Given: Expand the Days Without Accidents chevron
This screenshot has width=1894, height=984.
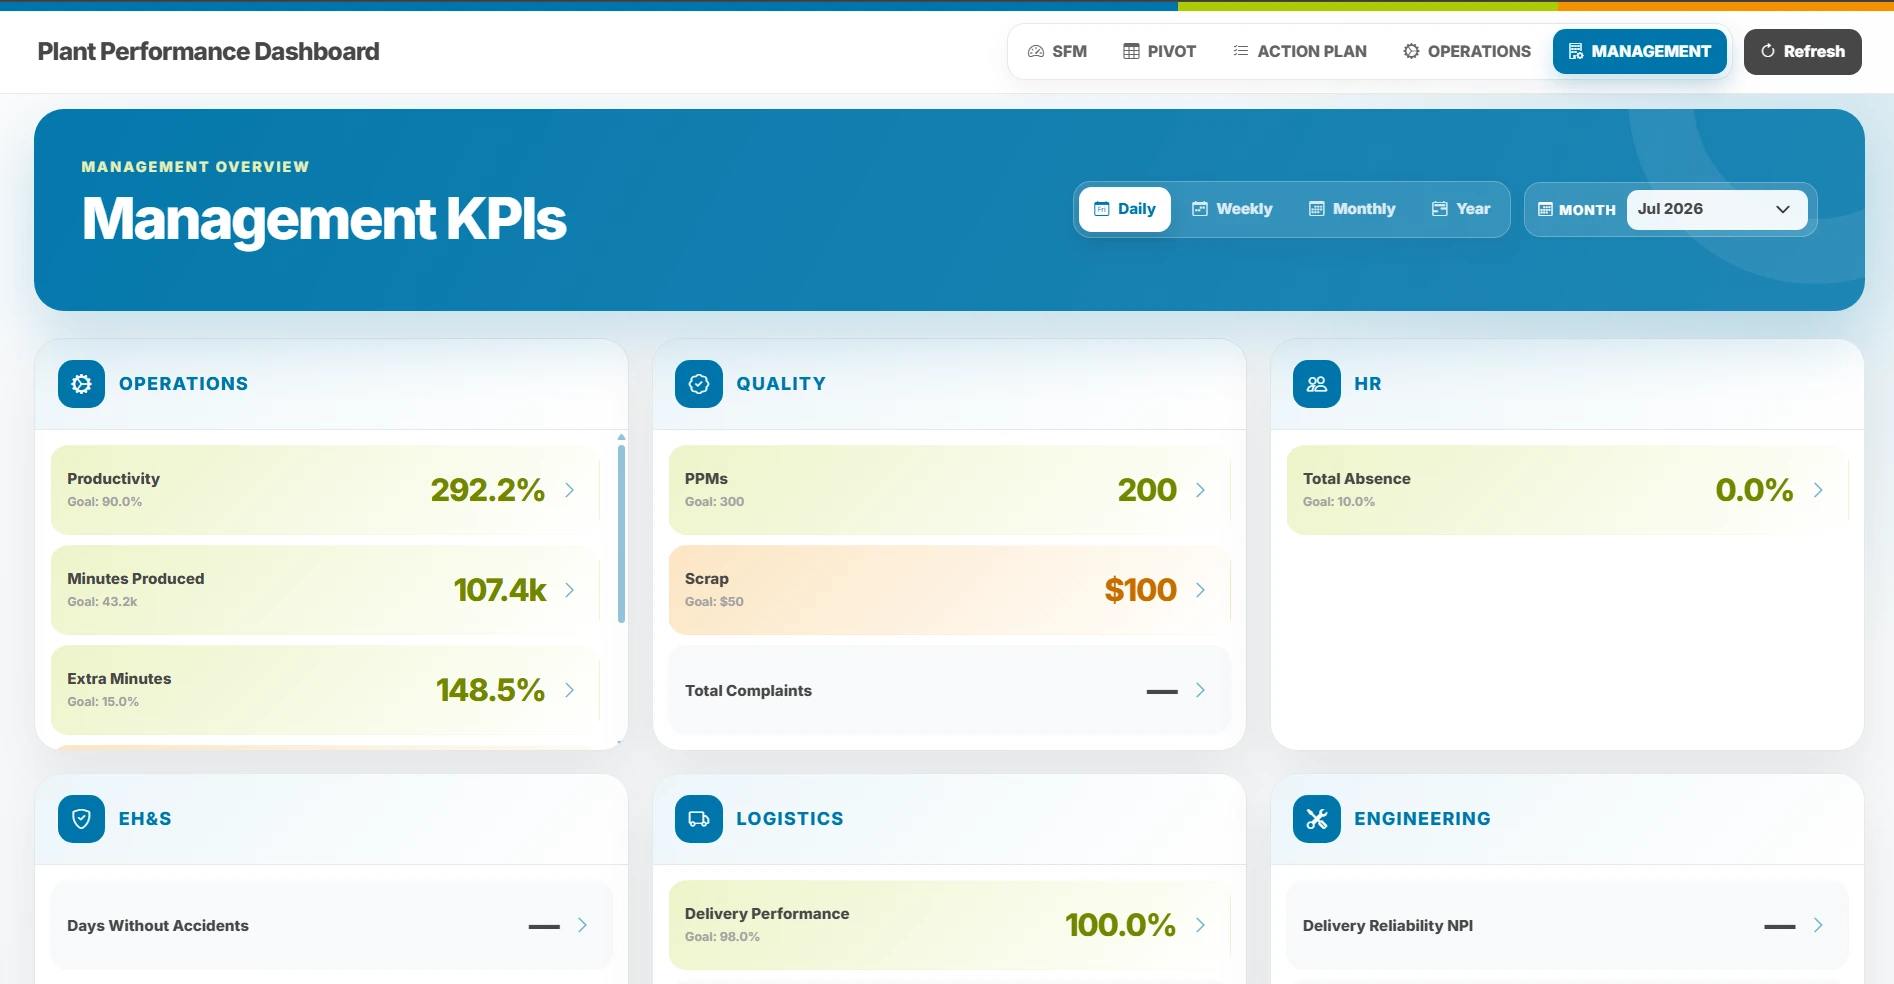Looking at the screenshot, I should pos(582,925).
